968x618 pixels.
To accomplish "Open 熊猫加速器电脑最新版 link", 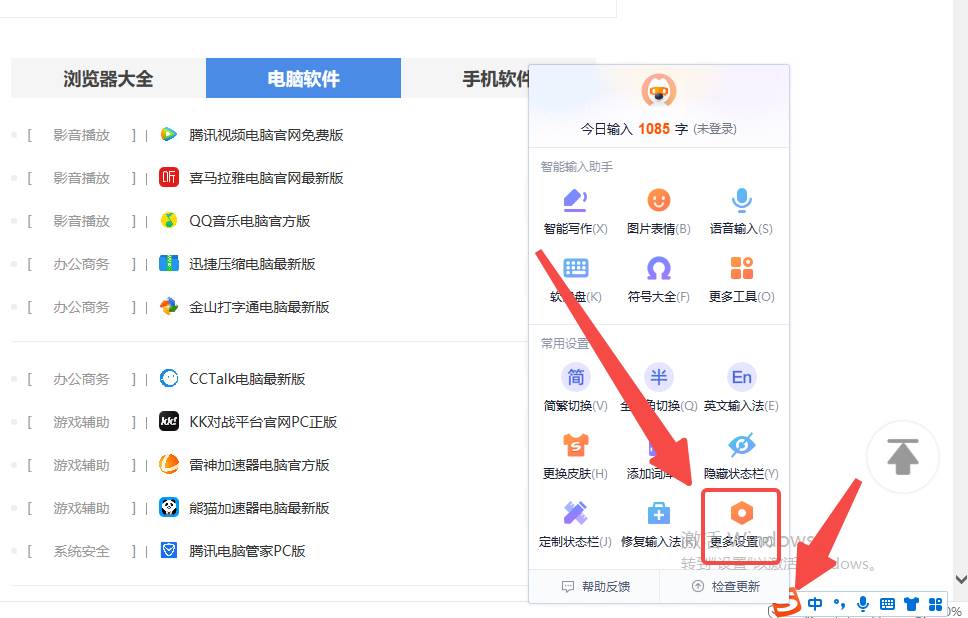I will click(x=259, y=508).
